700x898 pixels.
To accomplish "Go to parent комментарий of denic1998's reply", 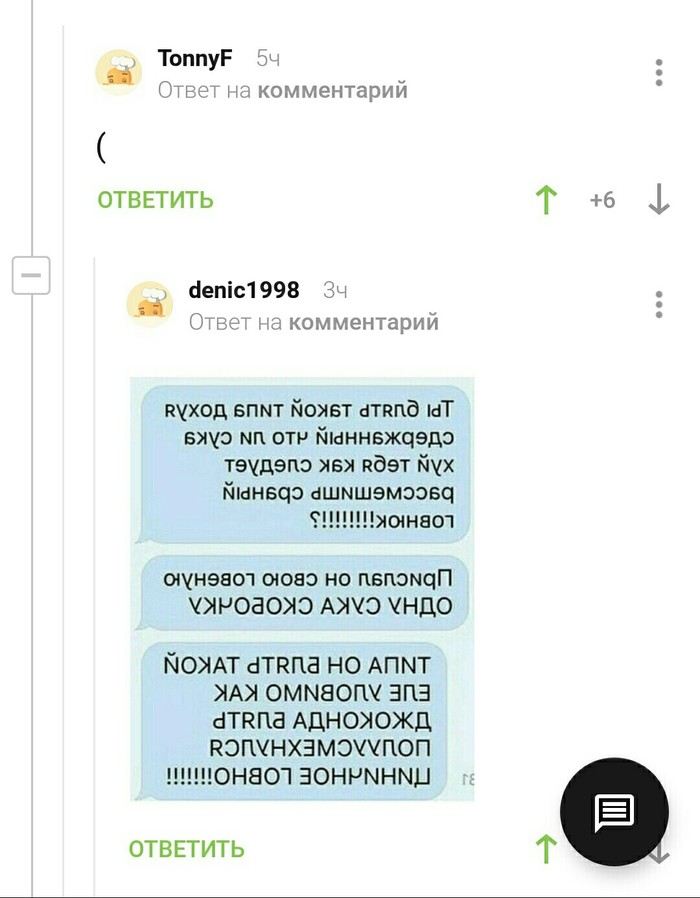I will (x=364, y=322).
